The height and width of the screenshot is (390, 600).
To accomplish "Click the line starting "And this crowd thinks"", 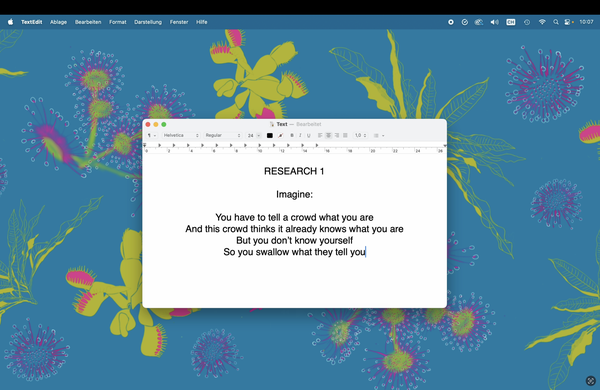I will [x=294, y=229].
